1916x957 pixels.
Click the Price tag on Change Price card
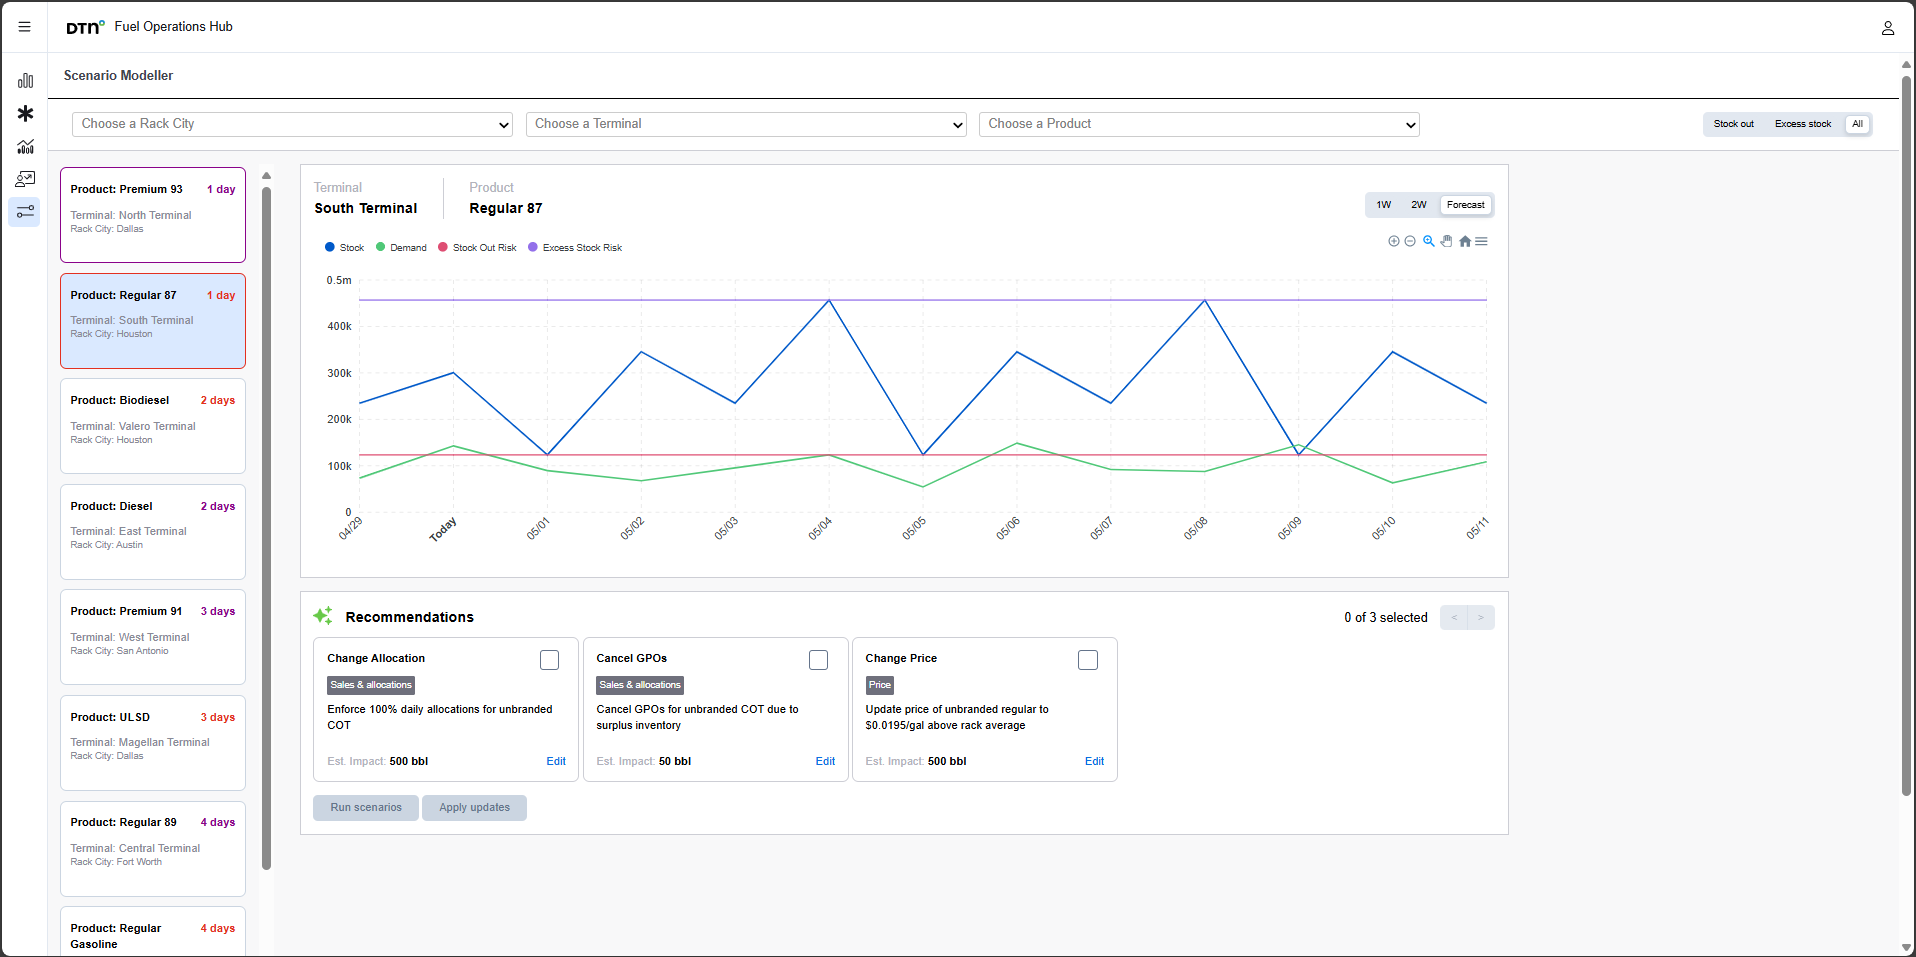[880, 685]
